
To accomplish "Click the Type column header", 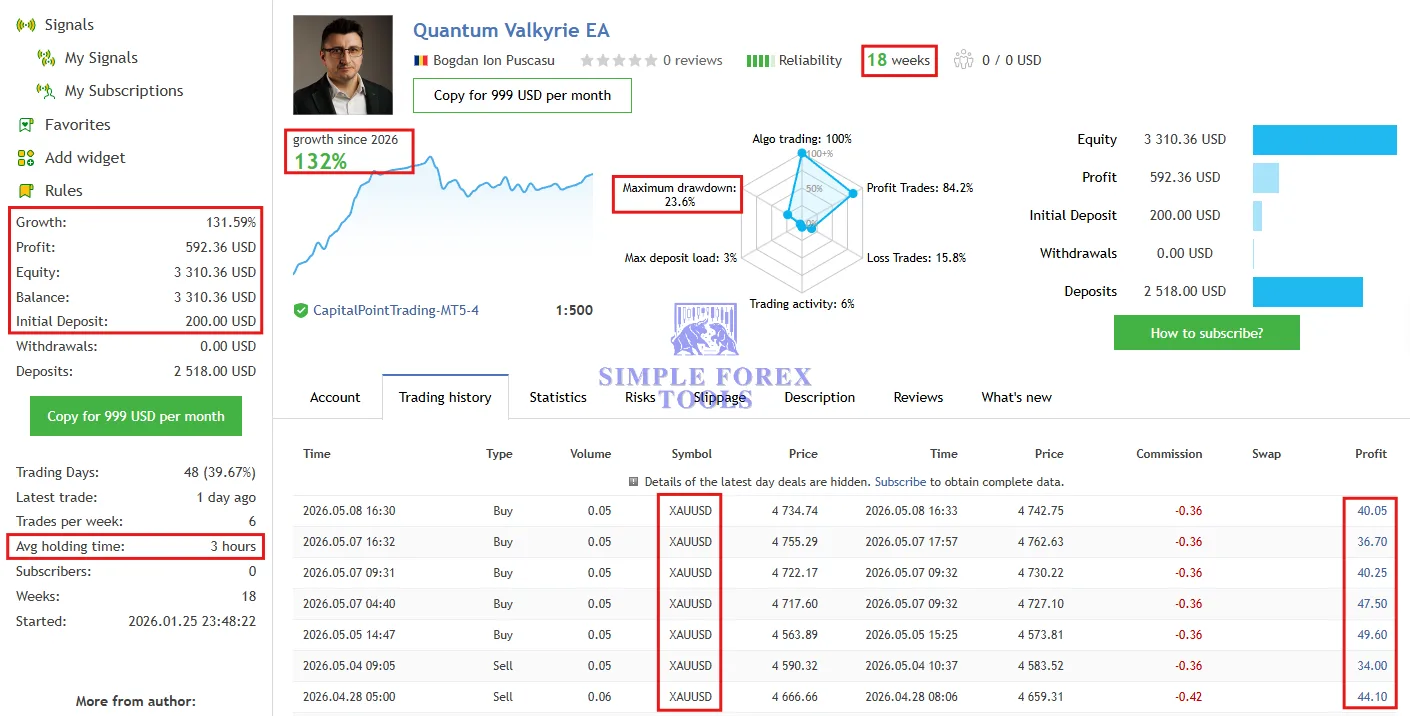I will [x=499, y=454].
